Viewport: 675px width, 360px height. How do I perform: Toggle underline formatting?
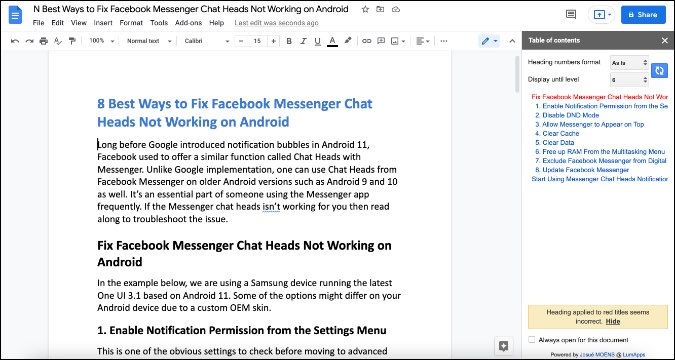click(317, 41)
